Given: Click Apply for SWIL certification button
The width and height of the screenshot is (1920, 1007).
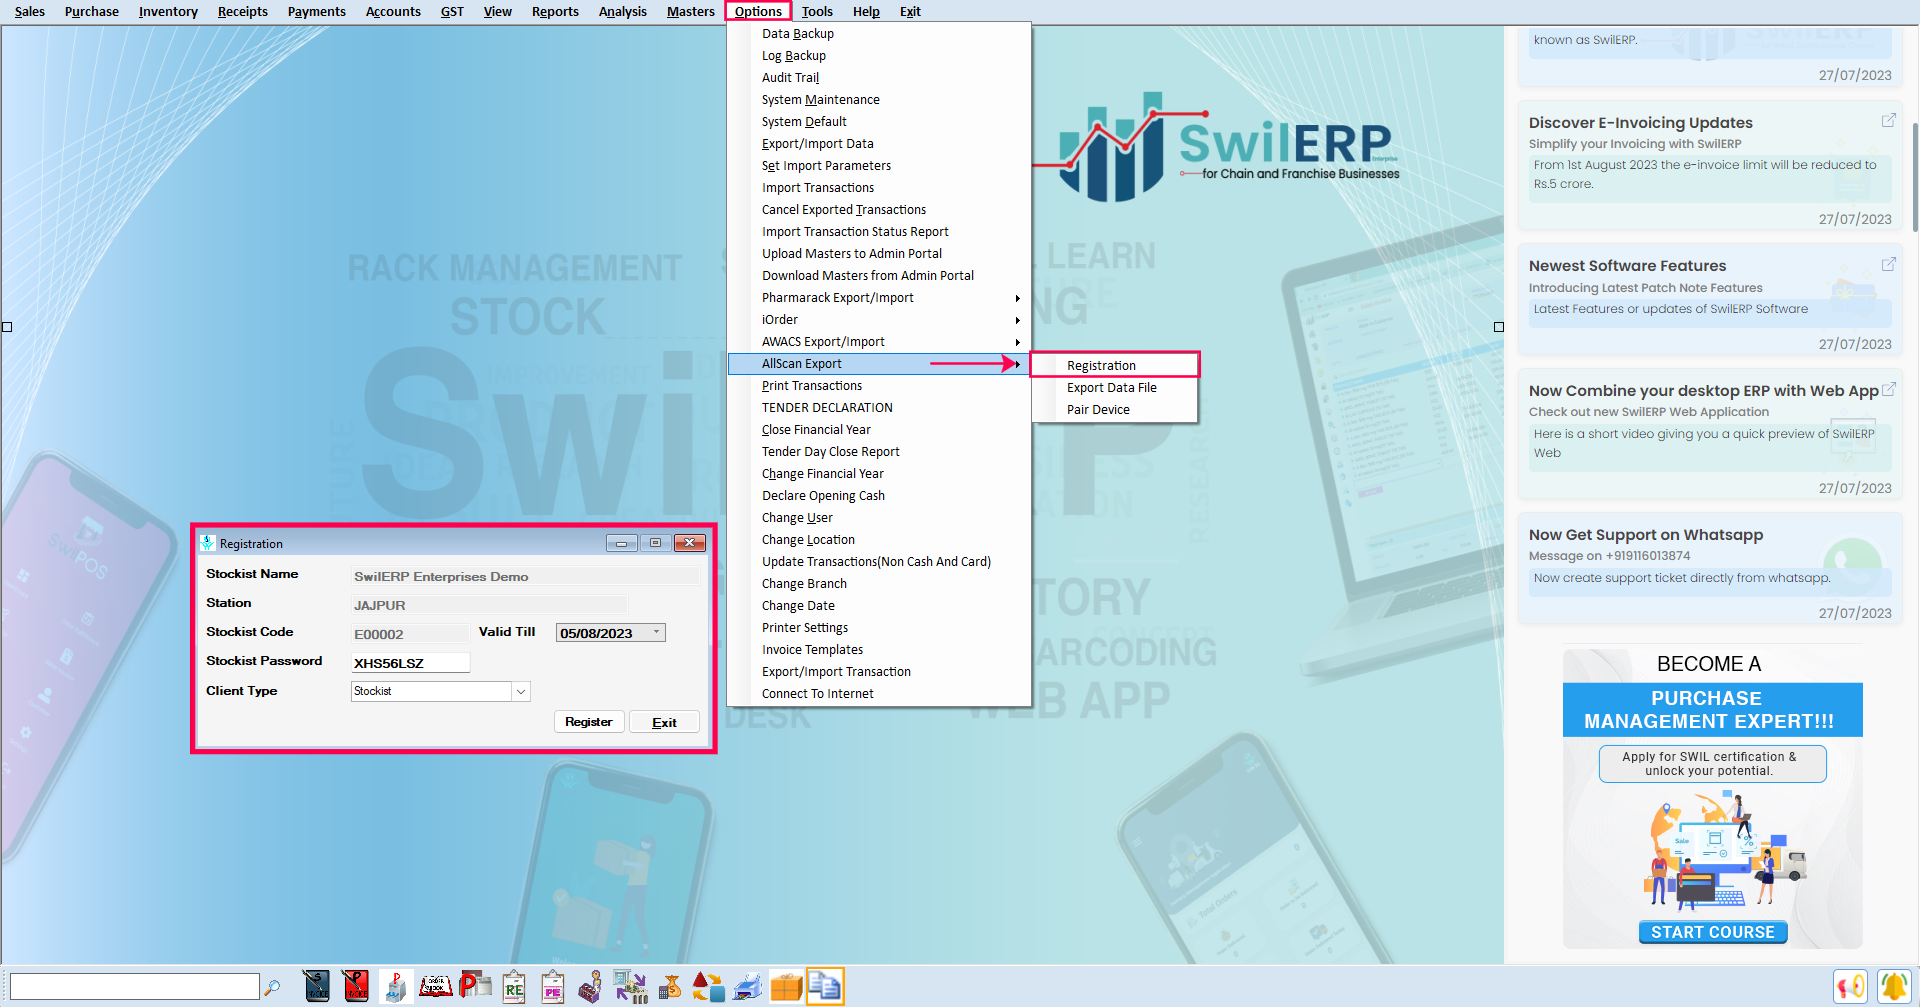Looking at the screenshot, I should (x=1712, y=764).
